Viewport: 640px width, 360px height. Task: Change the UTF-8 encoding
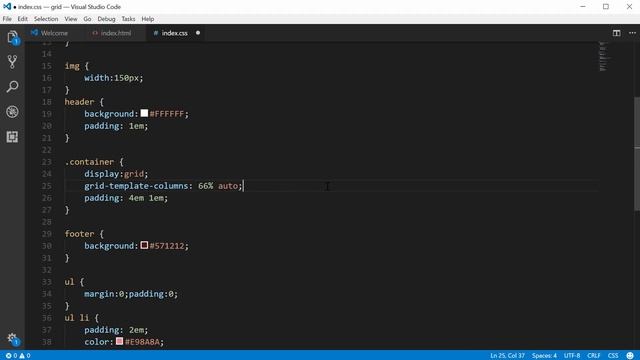coord(572,356)
